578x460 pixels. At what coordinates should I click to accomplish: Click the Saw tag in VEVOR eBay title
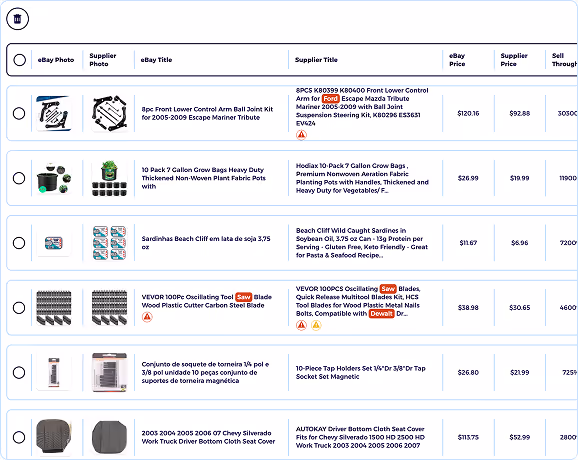[x=243, y=297]
